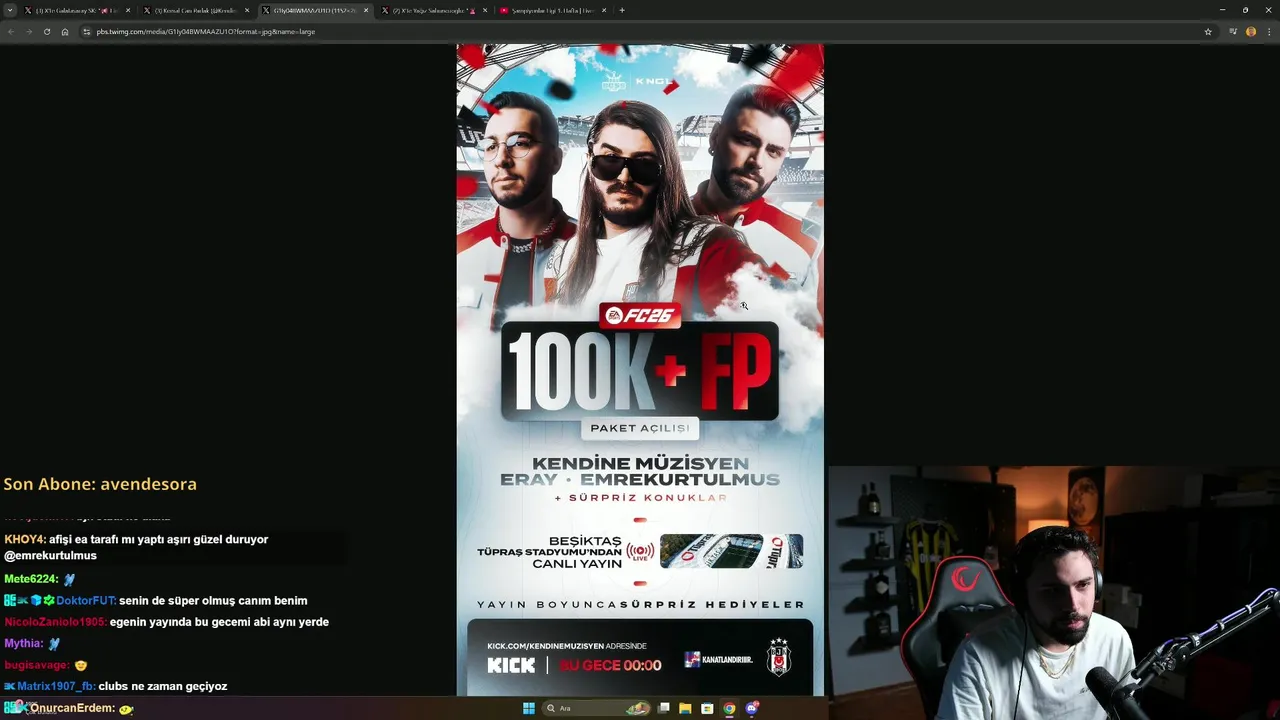The width and height of the screenshot is (1280, 720).
Task: Open the media control icon in toolbar
Action: pyautogui.click(x=1233, y=31)
